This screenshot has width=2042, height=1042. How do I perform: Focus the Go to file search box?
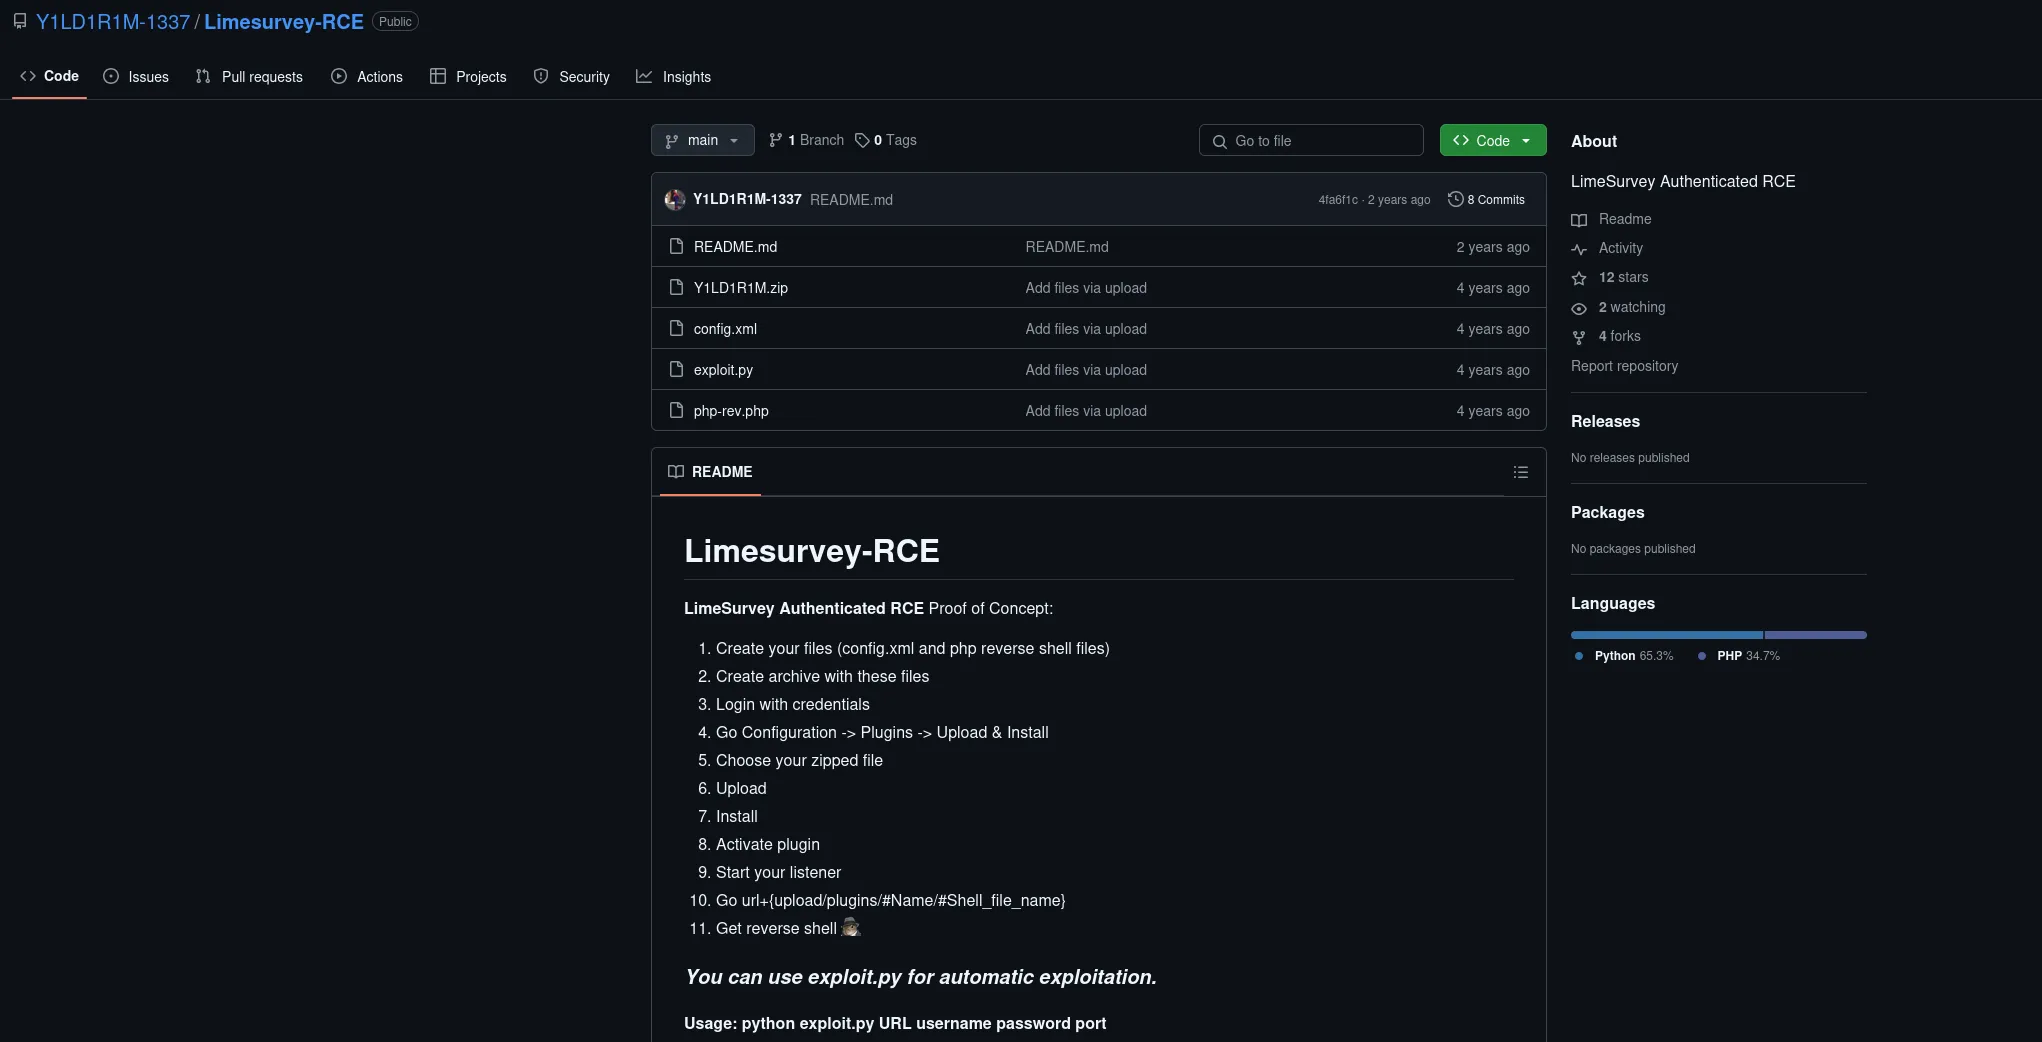pos(1311,140)
